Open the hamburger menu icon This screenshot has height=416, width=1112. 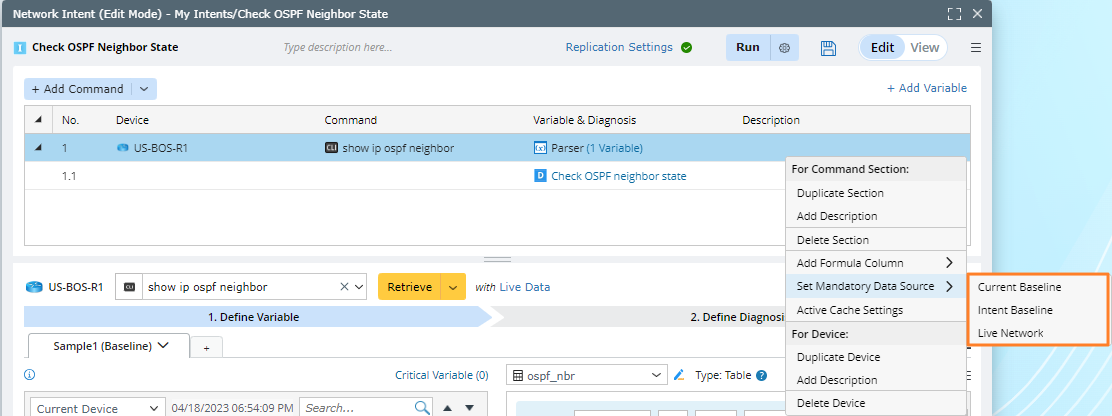[976, 48]
